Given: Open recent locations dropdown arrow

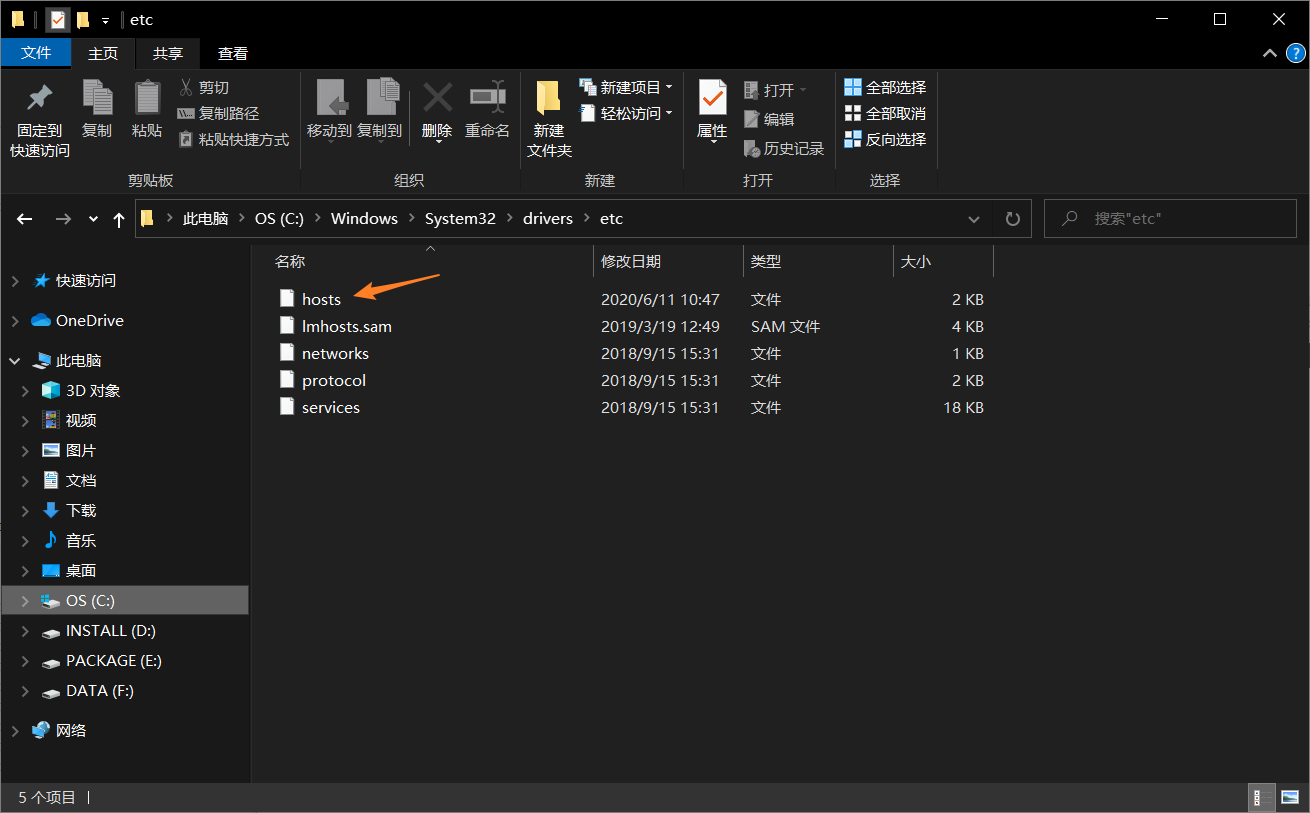Looking at the screenshot, I should [93, 219].
